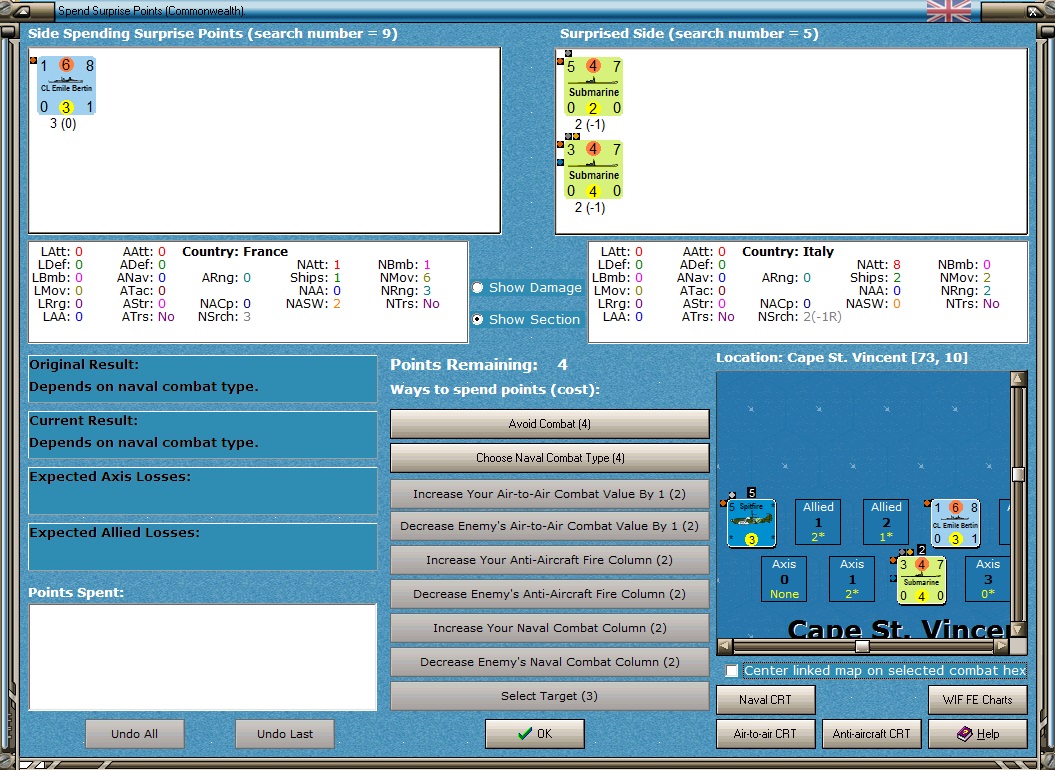Click the map scroll left arrow
This screenshot has width=1055, height=770.
[x=725, y=646]
